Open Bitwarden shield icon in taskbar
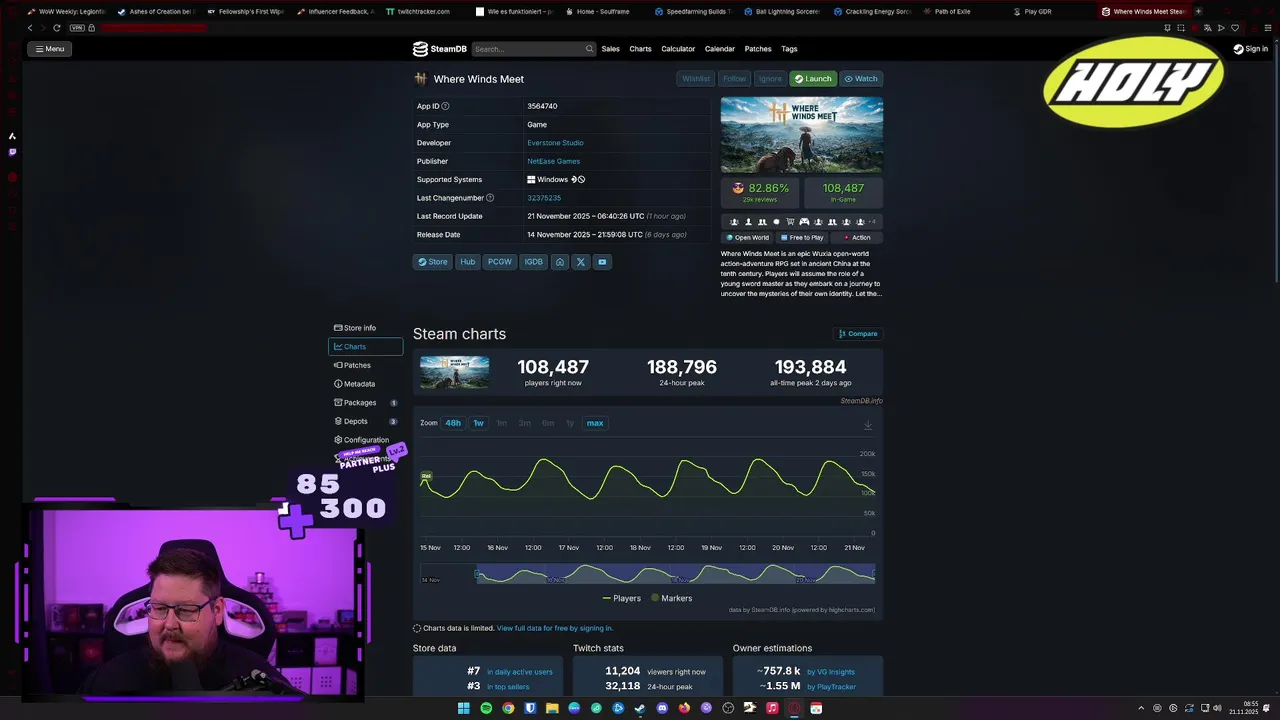1280x720 pixels. [x=530, y=708]
